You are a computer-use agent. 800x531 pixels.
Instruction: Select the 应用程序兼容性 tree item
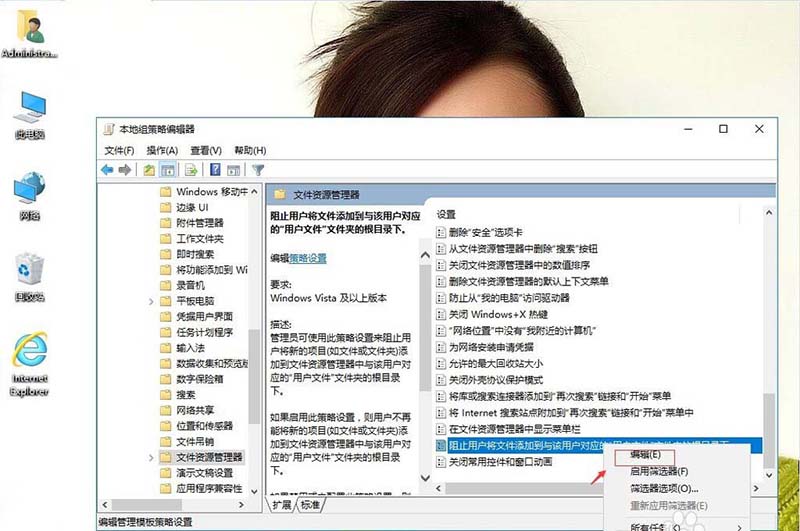pos(209,489)
